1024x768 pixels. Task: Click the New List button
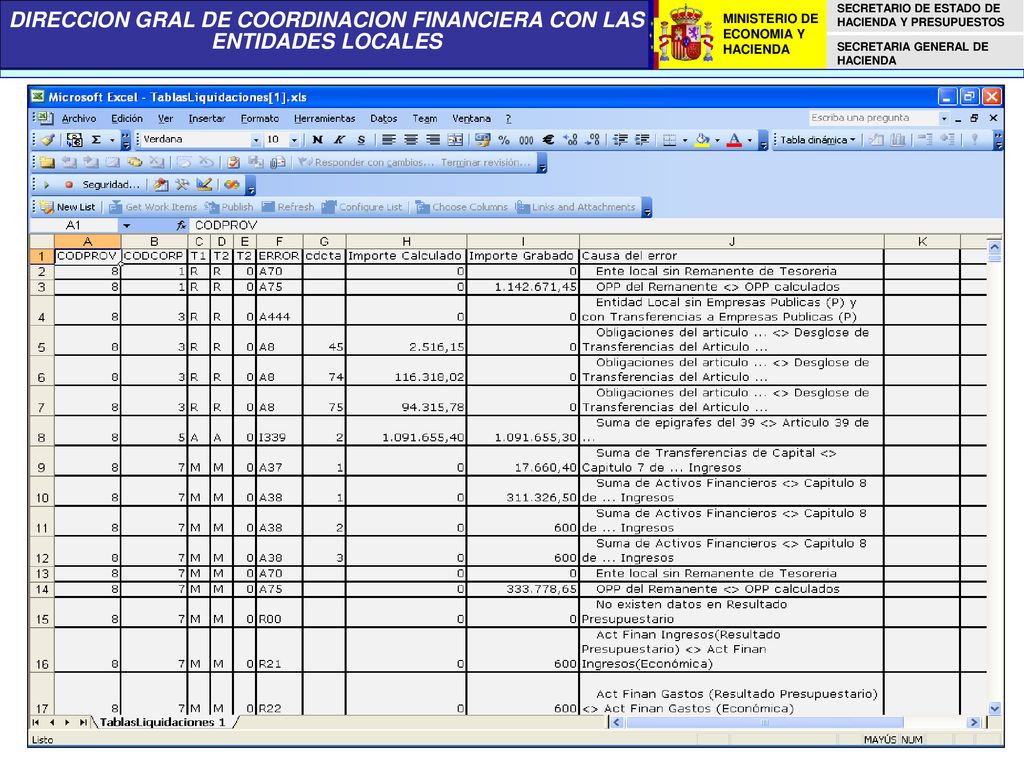(x=68, y=207)
